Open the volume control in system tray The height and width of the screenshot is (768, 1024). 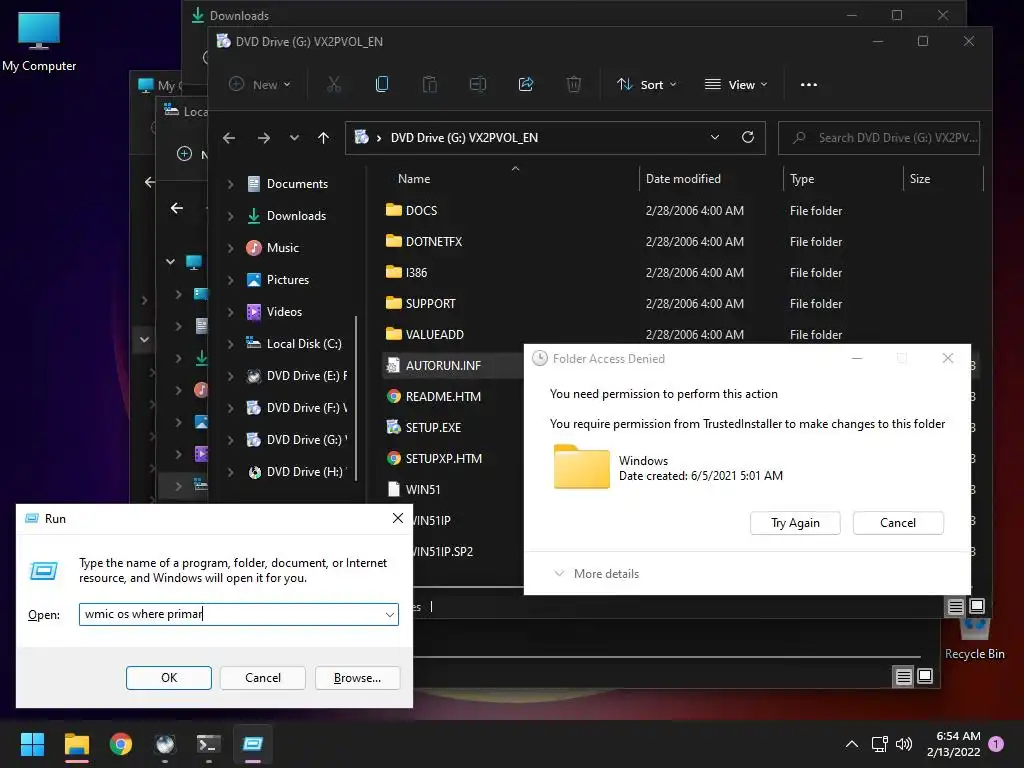904,744
